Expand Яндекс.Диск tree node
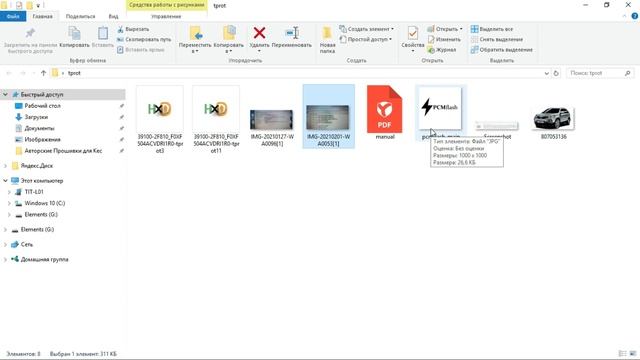Viewport: 640px width, 360px height. (5, 166)
